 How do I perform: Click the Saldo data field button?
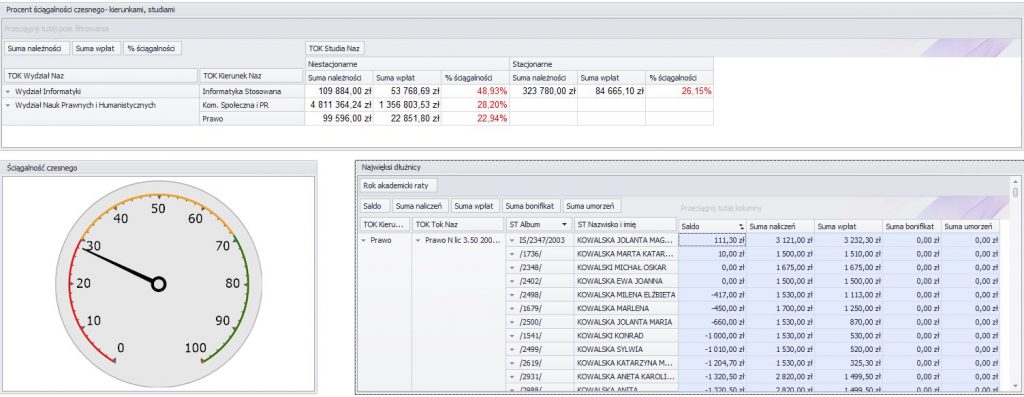(376, 206)
